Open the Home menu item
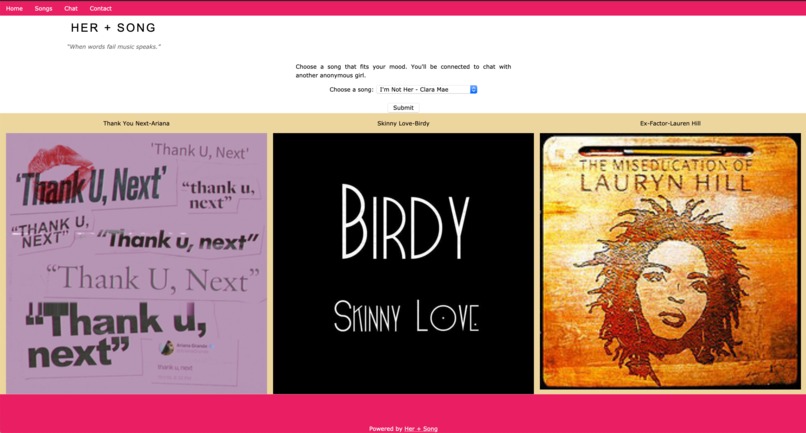This screenshot has height=433, width=806. (x=14, y=8)
